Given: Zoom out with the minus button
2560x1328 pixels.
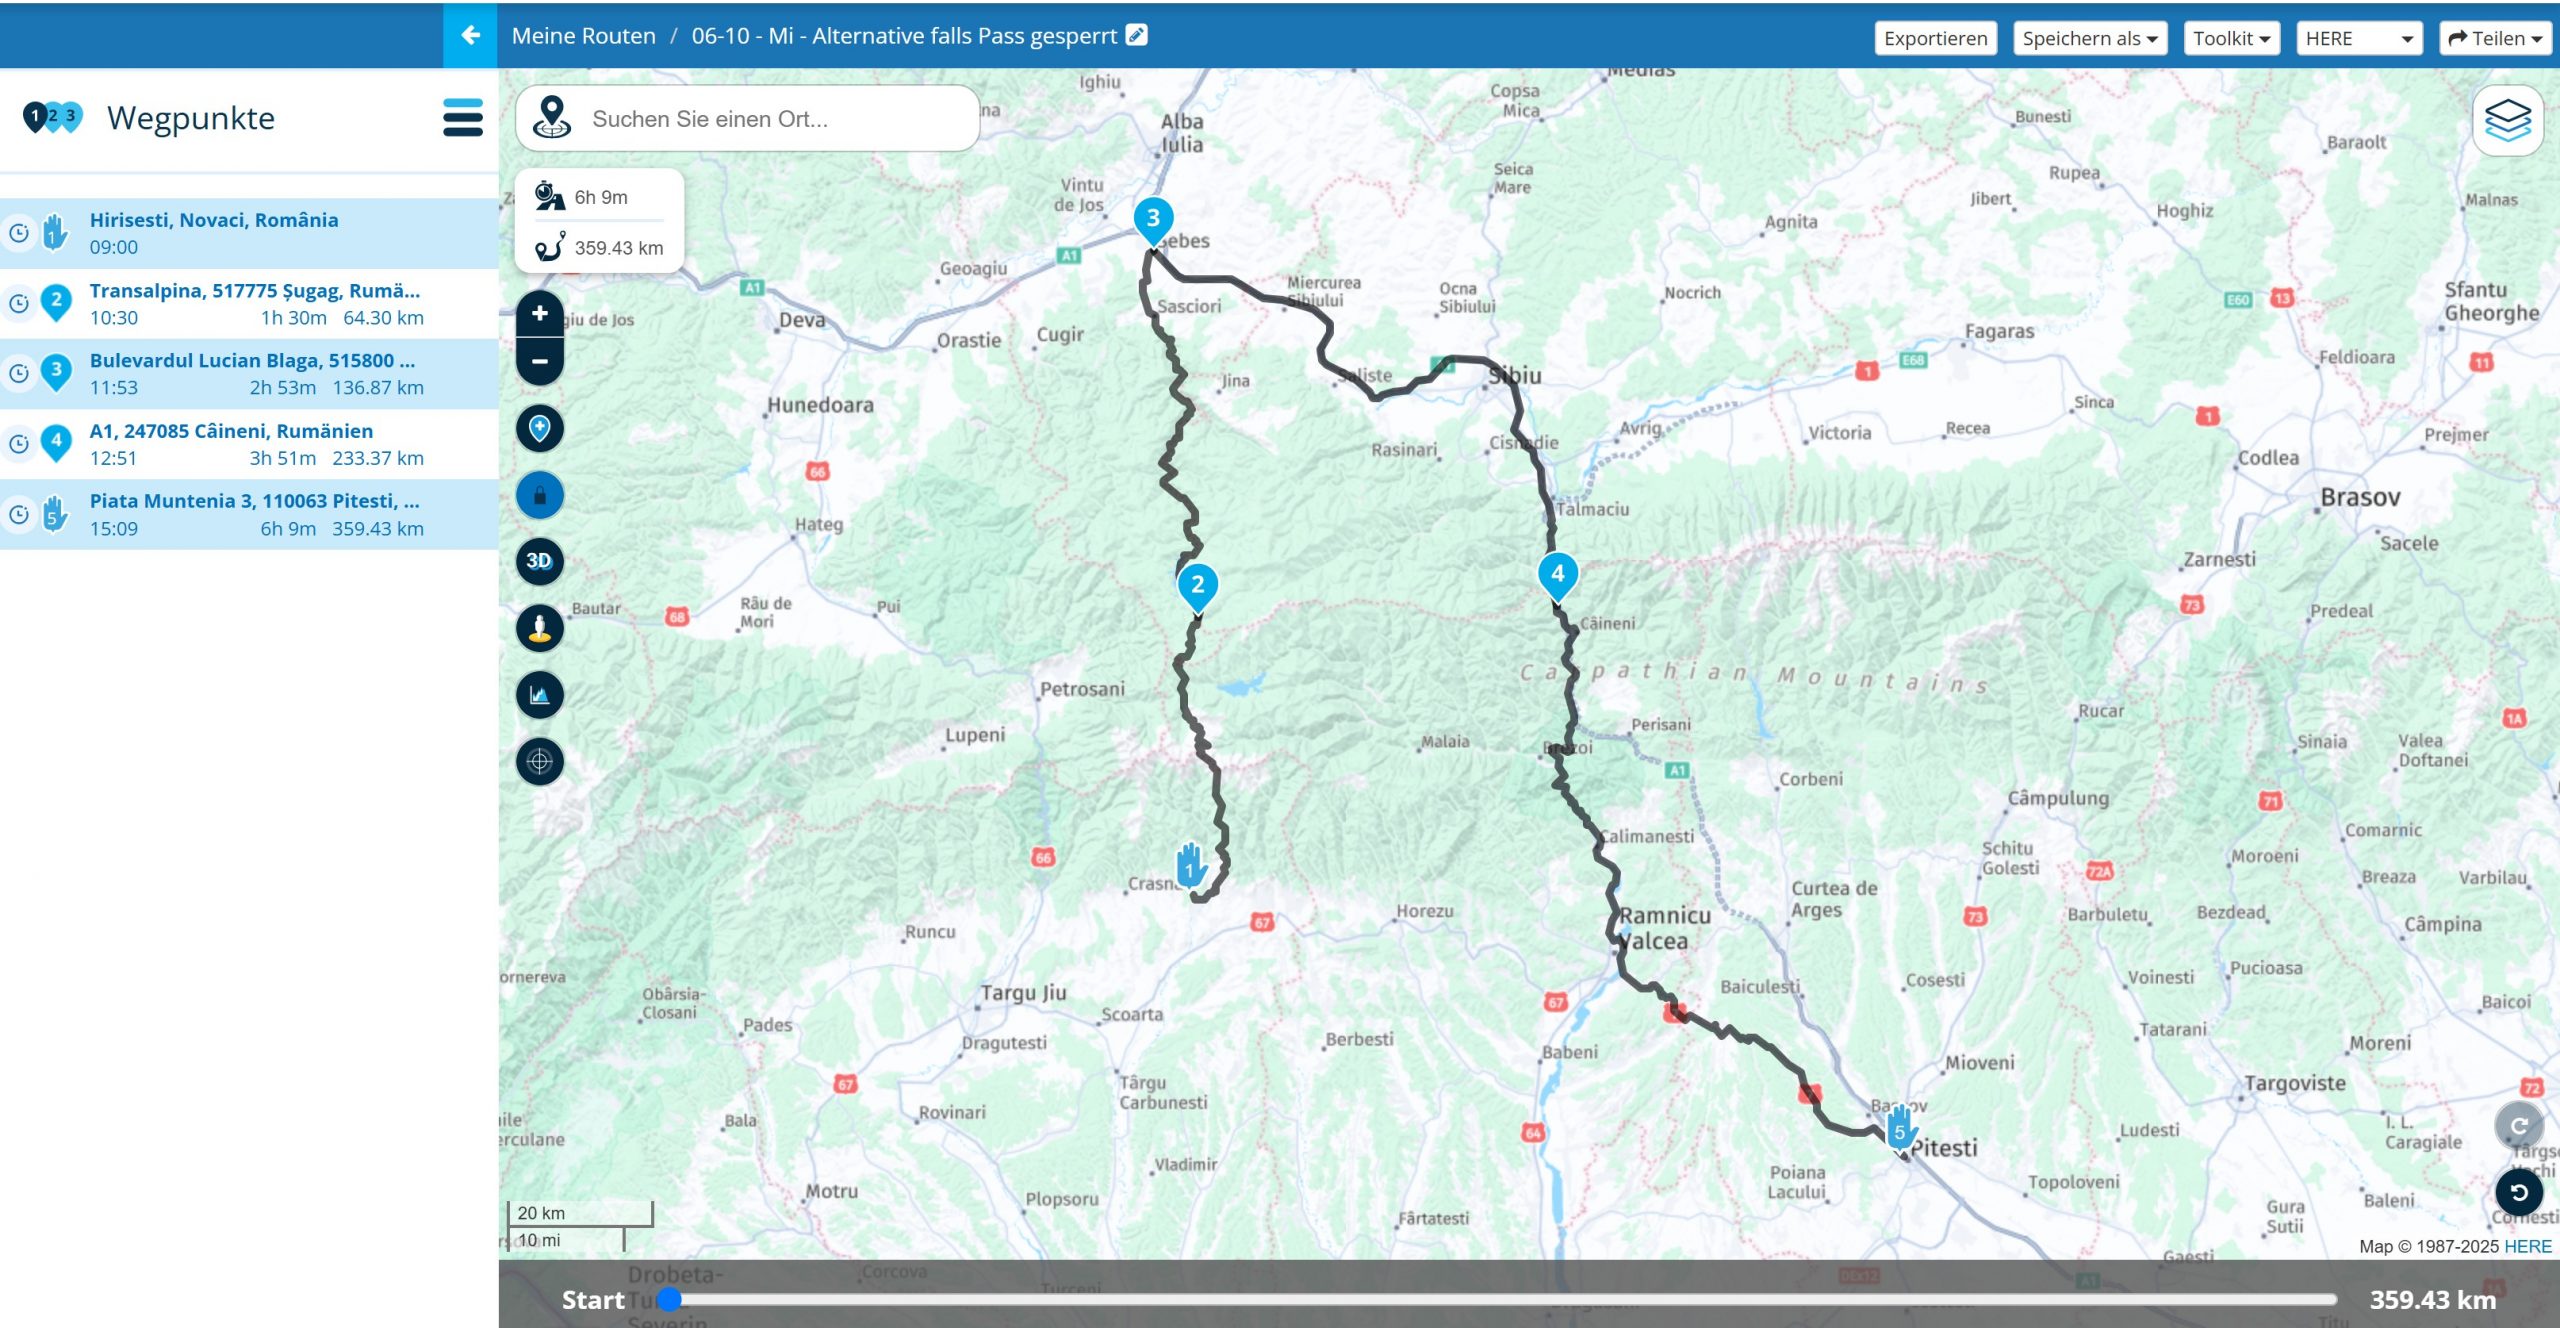Looking at the screenshot, I should point(540,362).
